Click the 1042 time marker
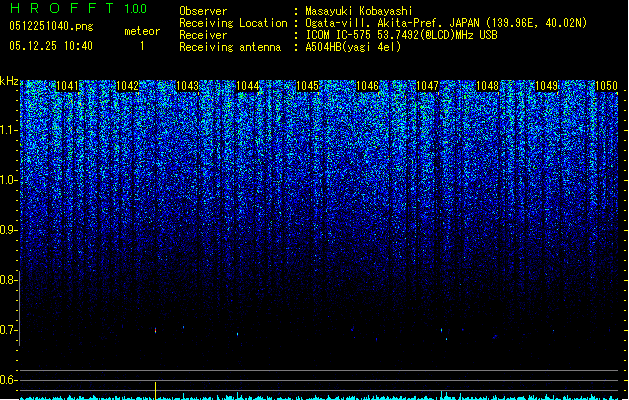 point(127,86)
